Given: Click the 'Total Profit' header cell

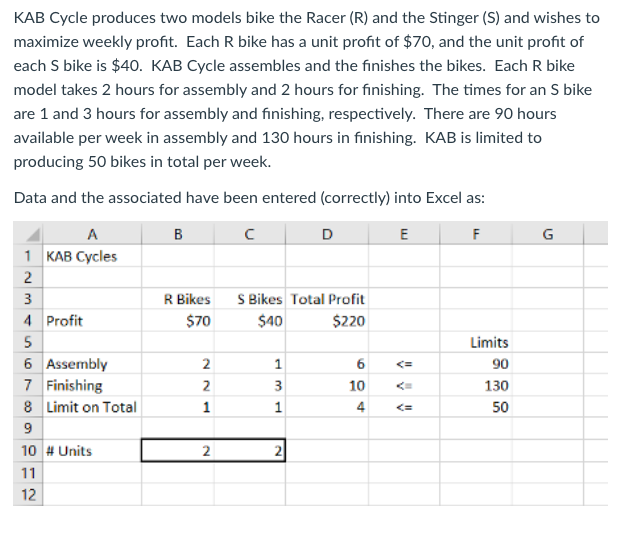Looking at the screenshot, I should point(327,299).
